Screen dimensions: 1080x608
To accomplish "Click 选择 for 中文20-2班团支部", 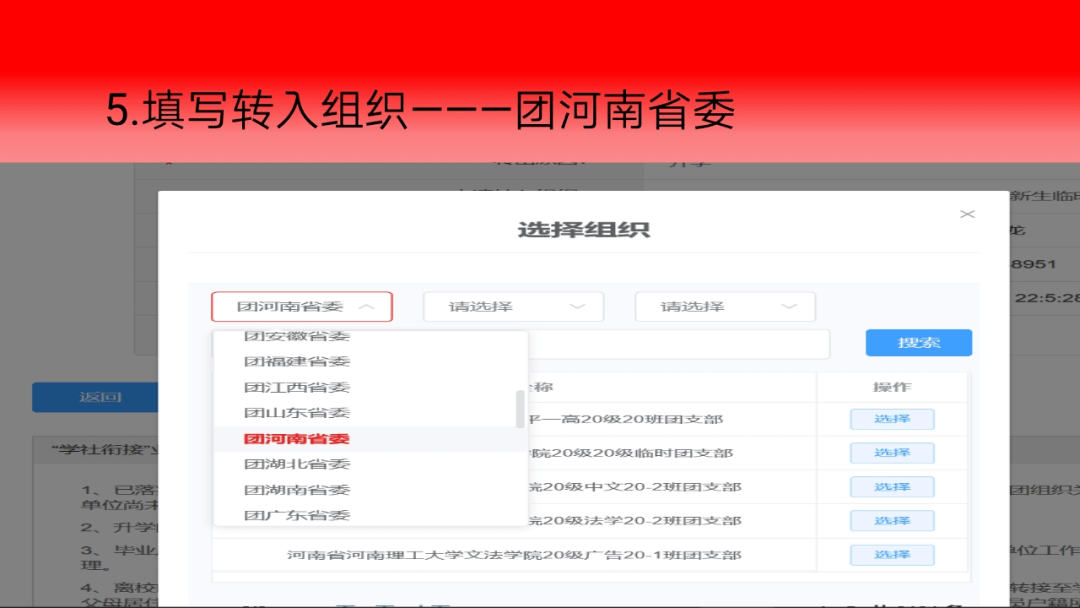I will click(x=892, y=487).
